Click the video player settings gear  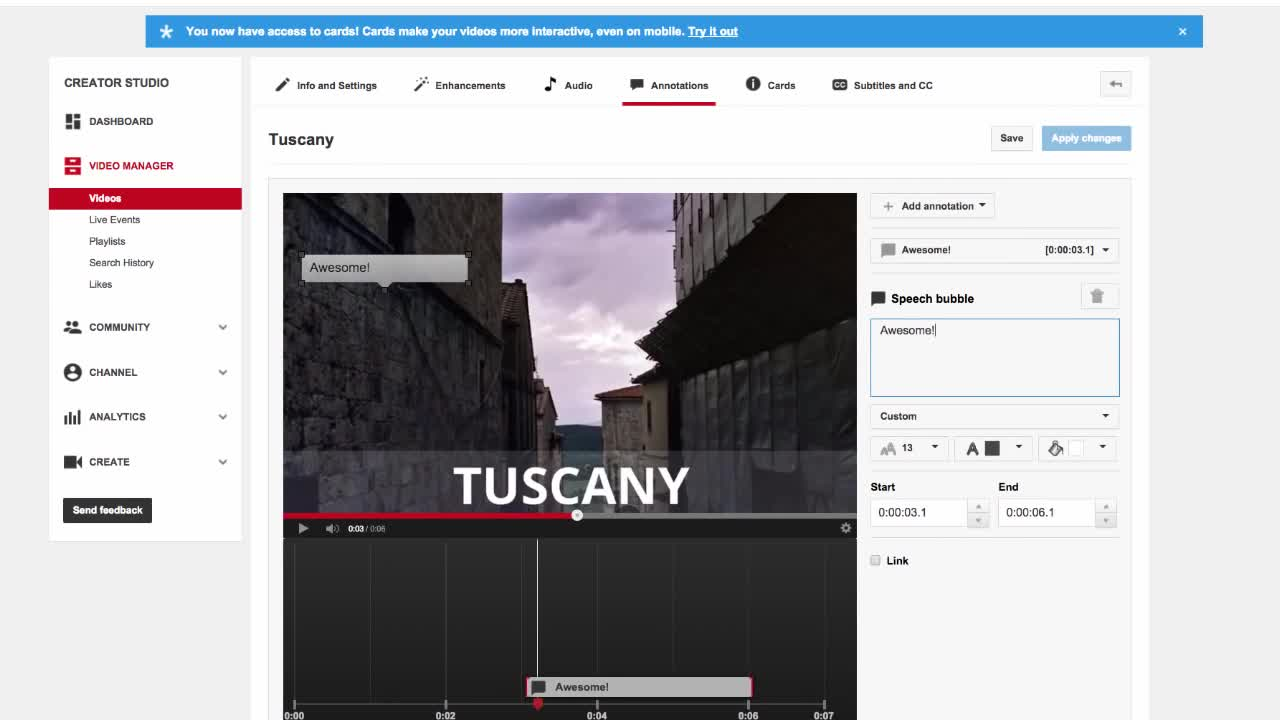[846, 528]
